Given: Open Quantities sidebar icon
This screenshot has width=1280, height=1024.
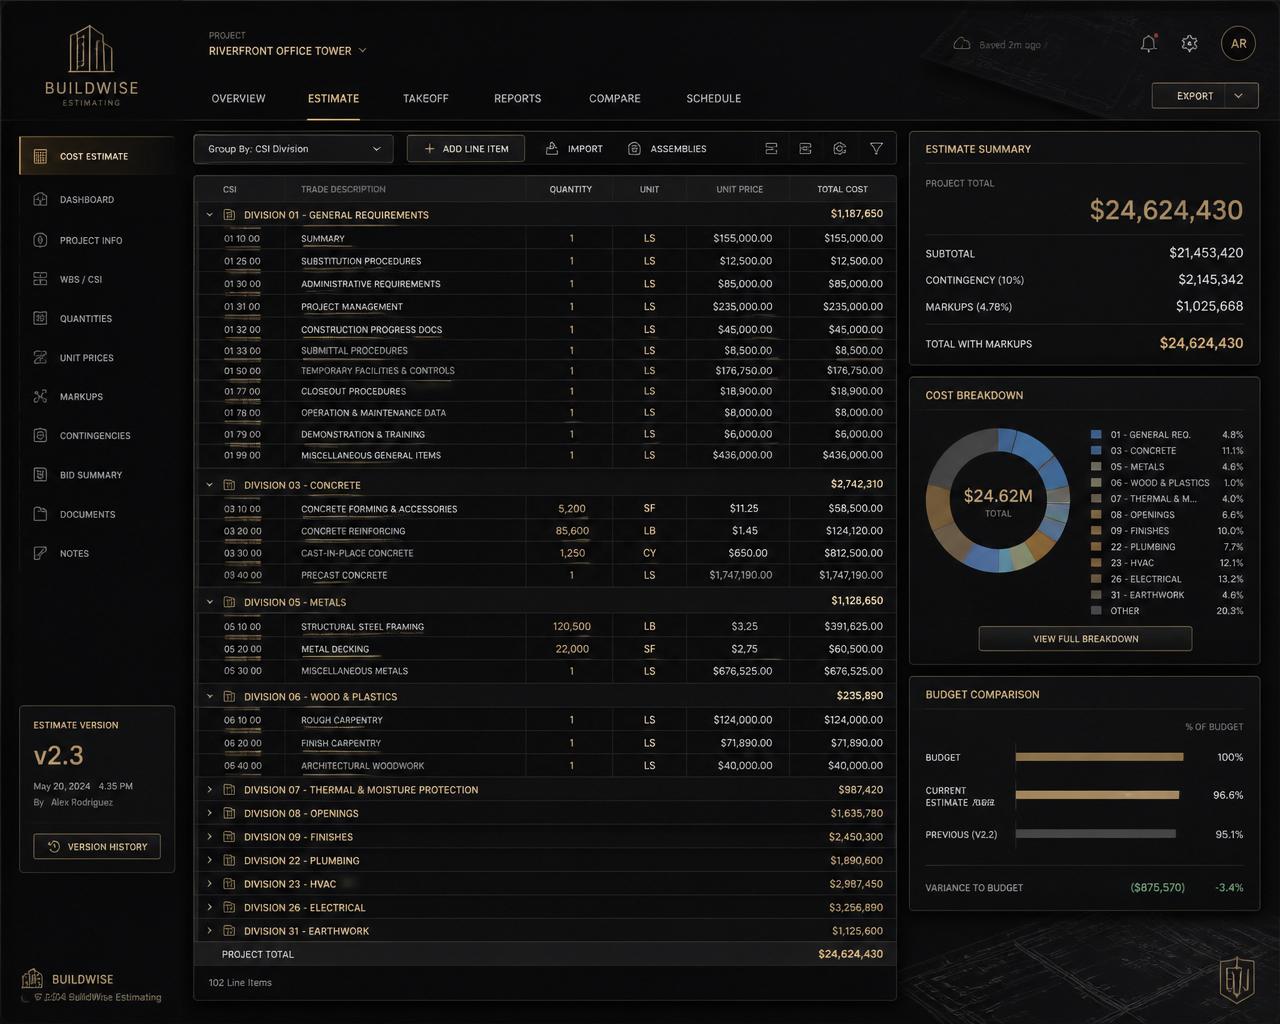Looking at the screenshot, I should tap(40, 318).
